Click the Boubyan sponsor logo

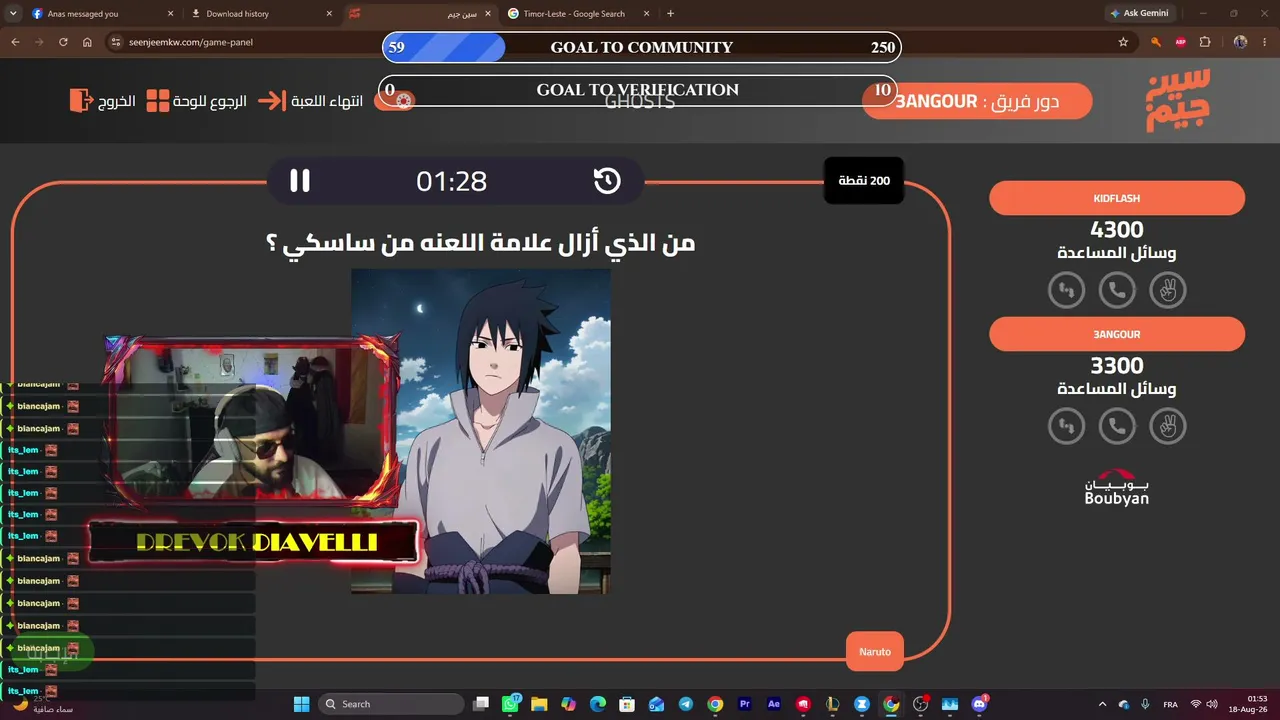[x=1117, y=488]
